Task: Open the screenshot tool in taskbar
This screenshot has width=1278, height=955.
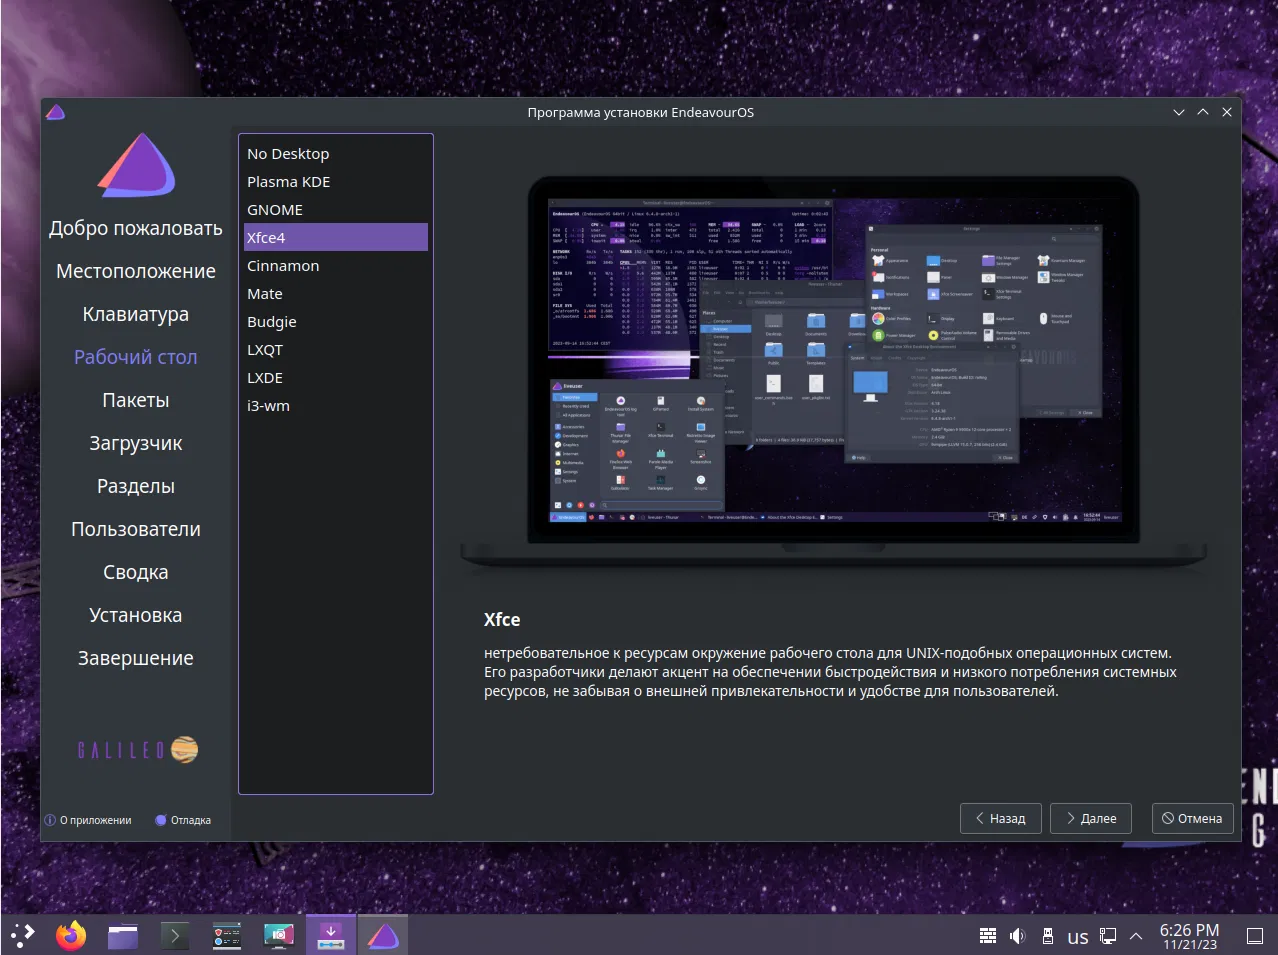Action: (x=279, y=936)
